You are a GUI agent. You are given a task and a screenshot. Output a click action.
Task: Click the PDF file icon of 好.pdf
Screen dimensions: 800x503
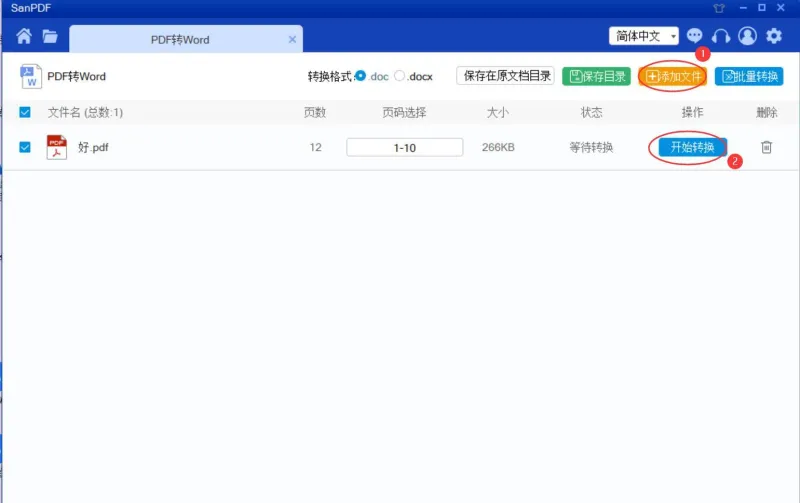[x=57, y=147]
